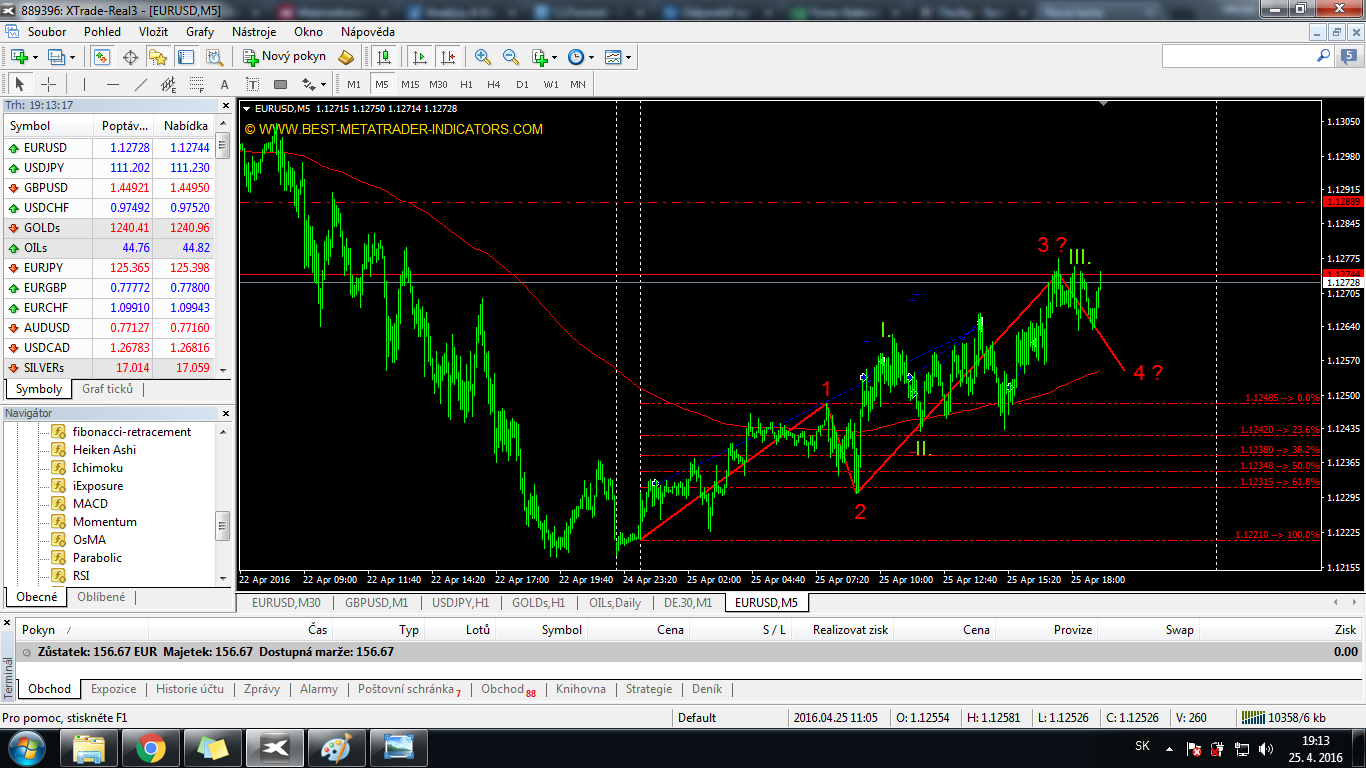Image resolution: width=1366 pixels, height=768 pixels.
Task: Open the Periods clock icon
Action: [x=576, y=57]
